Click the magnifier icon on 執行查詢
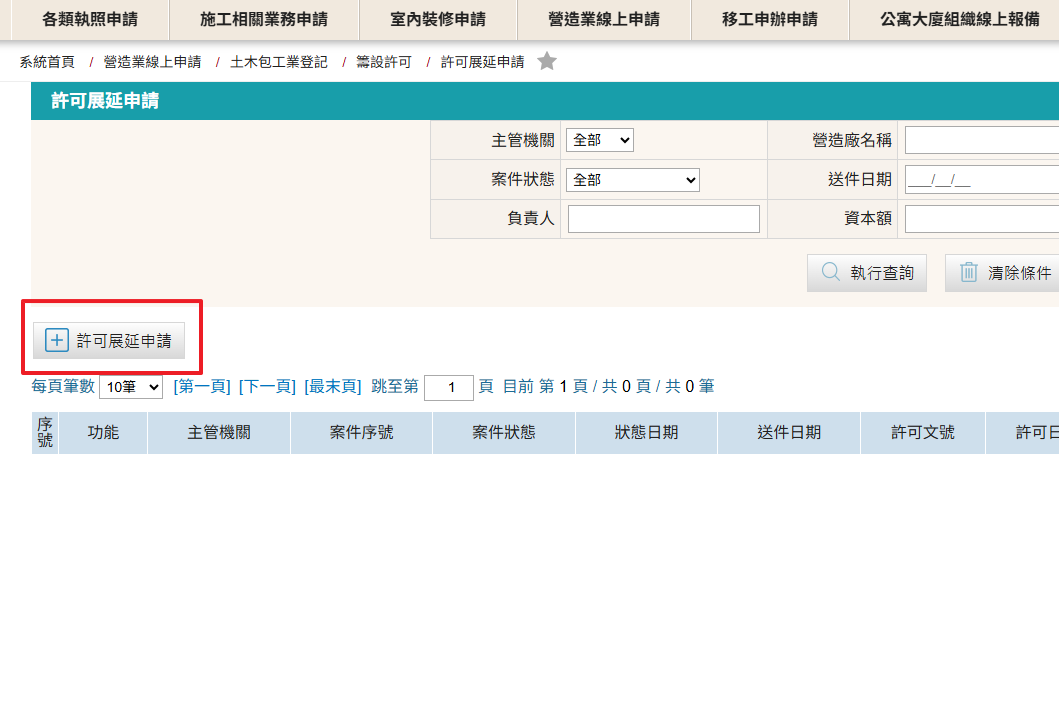Viewport: 1059px width, 708px height. 831,273
